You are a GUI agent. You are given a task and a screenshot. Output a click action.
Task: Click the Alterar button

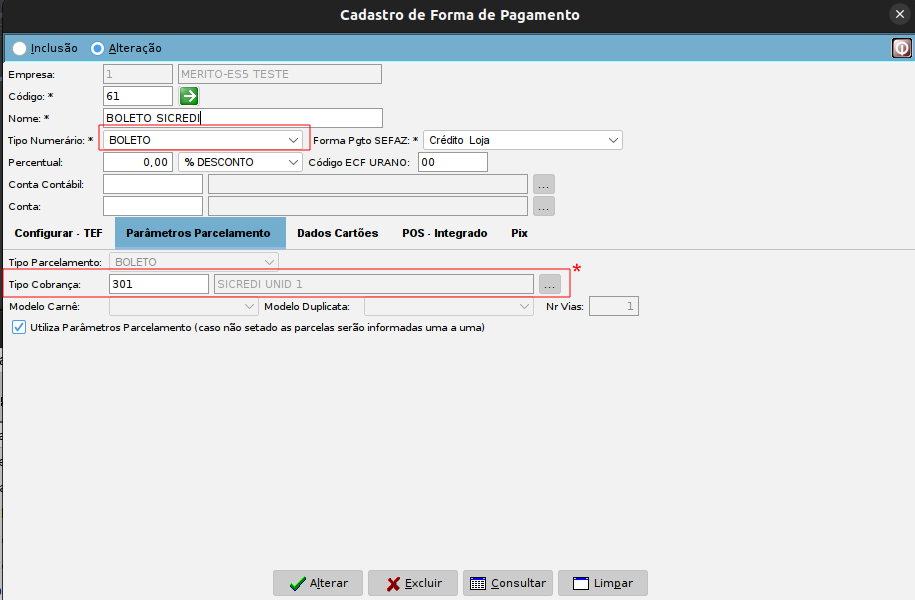pos(317,583)
